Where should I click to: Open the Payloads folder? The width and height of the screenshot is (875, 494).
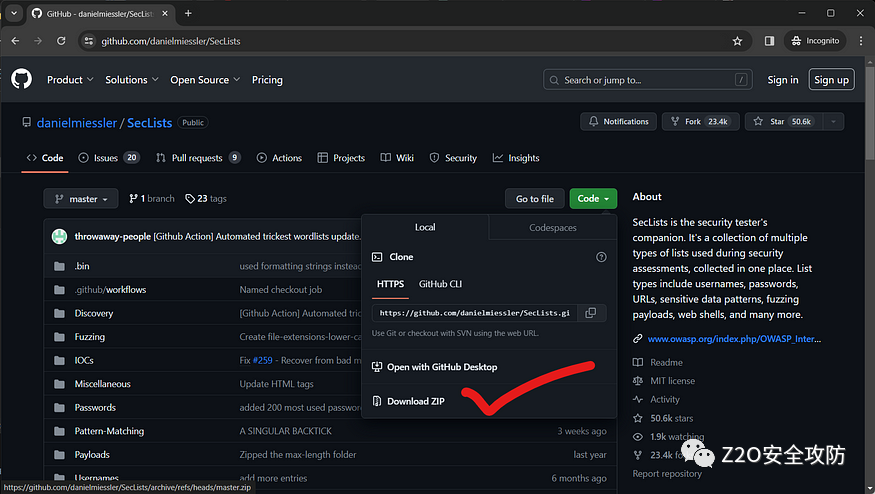(92, 454)
